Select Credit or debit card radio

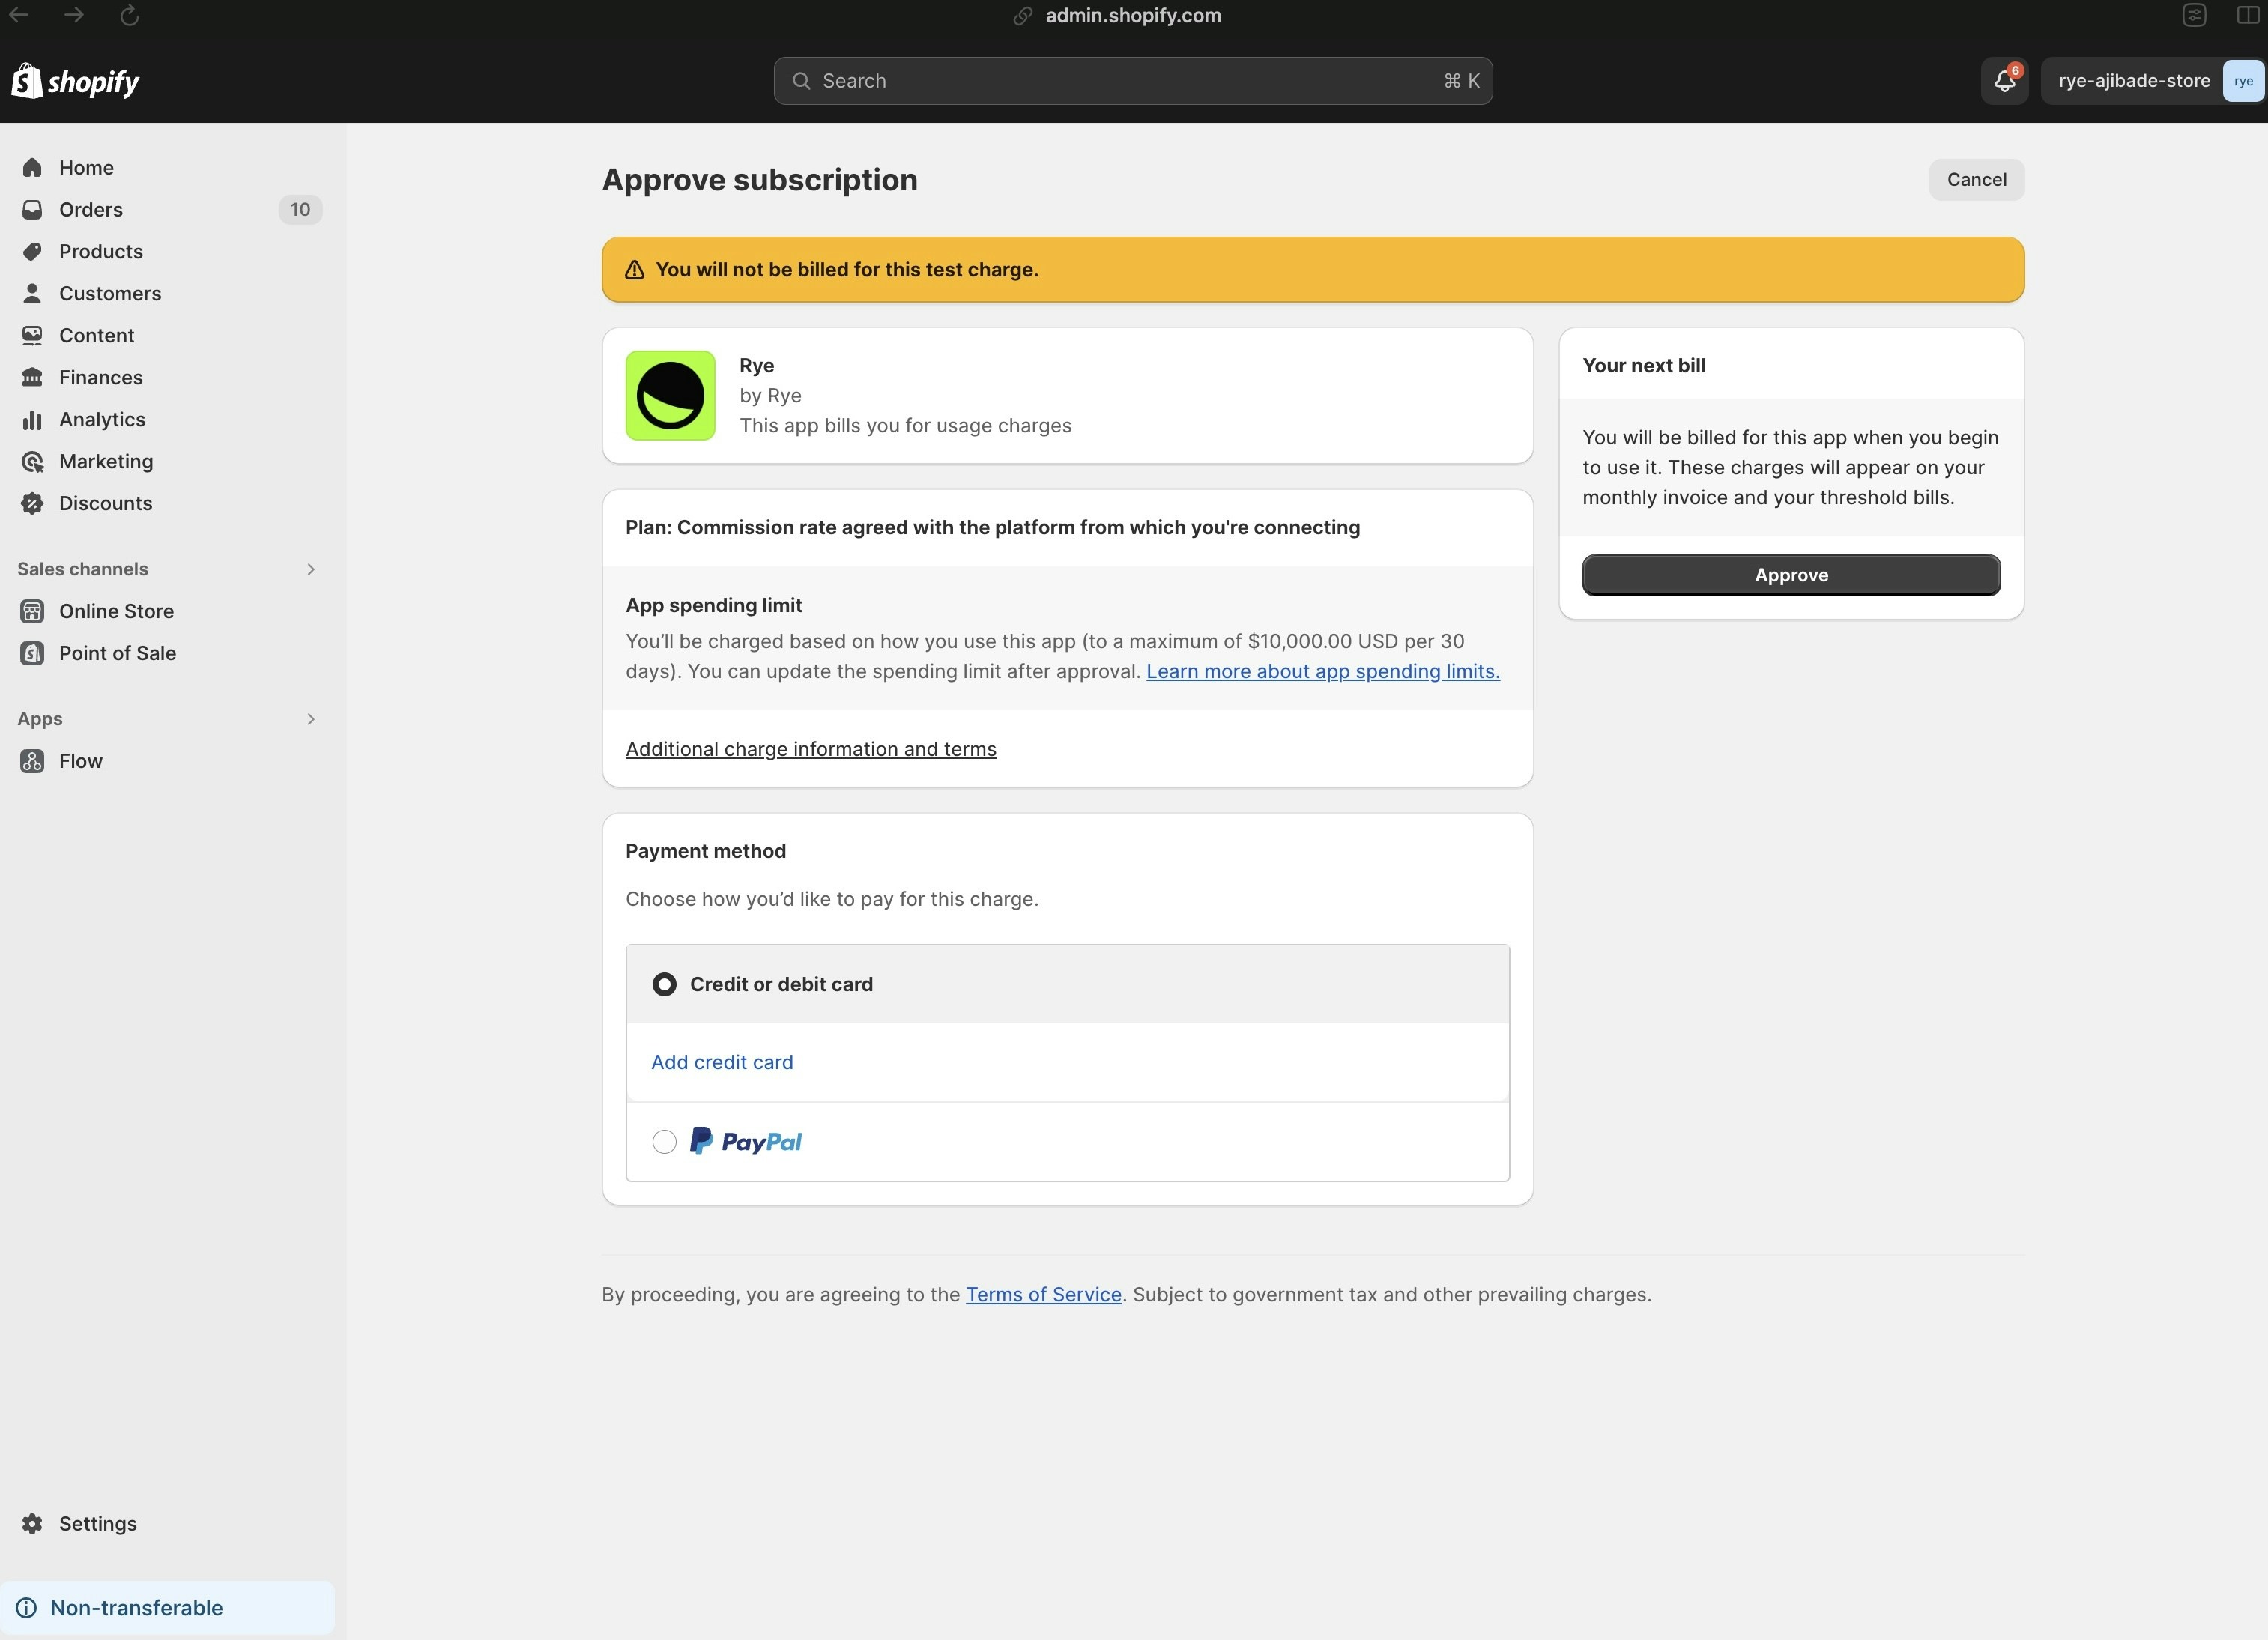point(664,984)
